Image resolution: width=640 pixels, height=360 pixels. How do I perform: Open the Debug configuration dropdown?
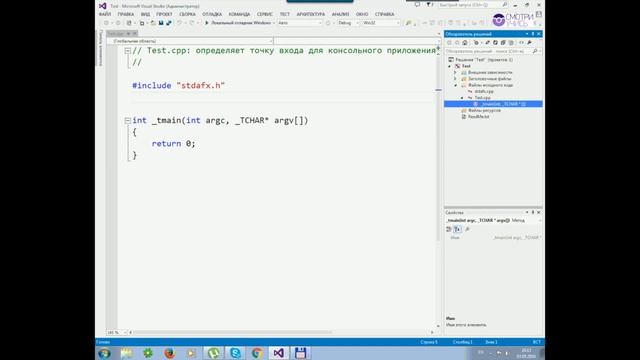click(x=348, y=23)
